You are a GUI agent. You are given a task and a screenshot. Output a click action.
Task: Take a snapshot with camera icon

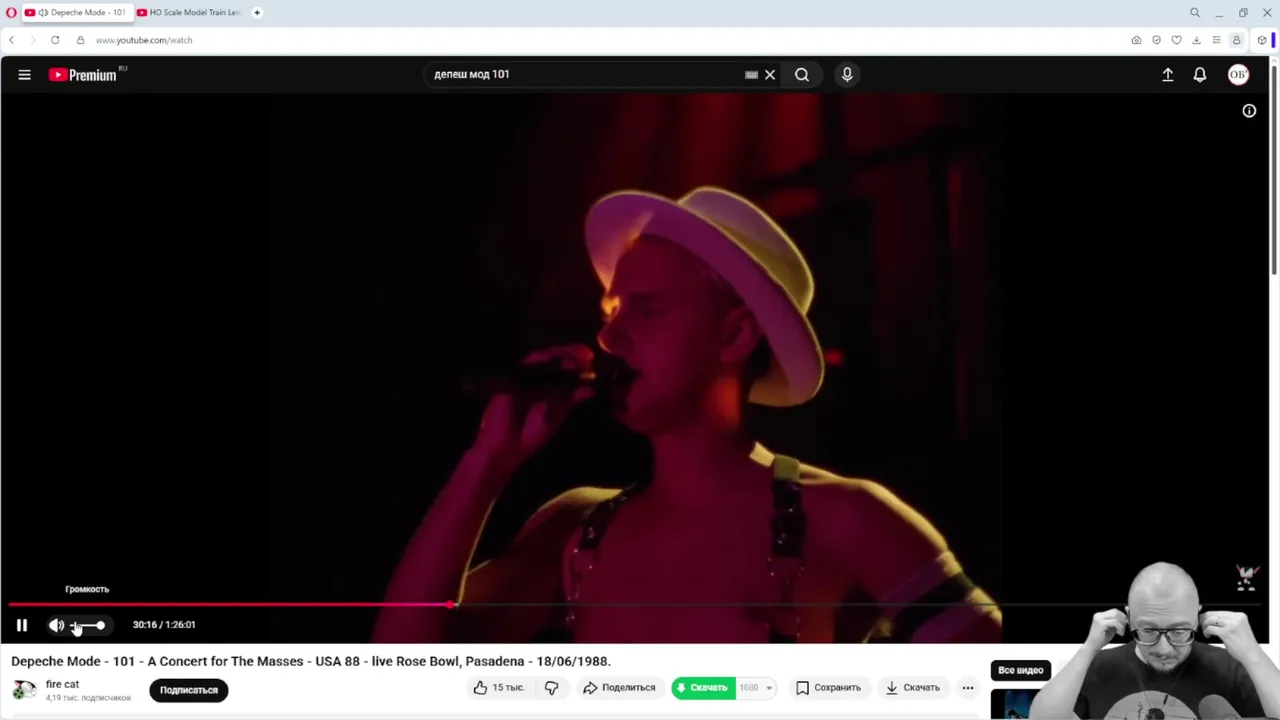tap(1136, 40)
